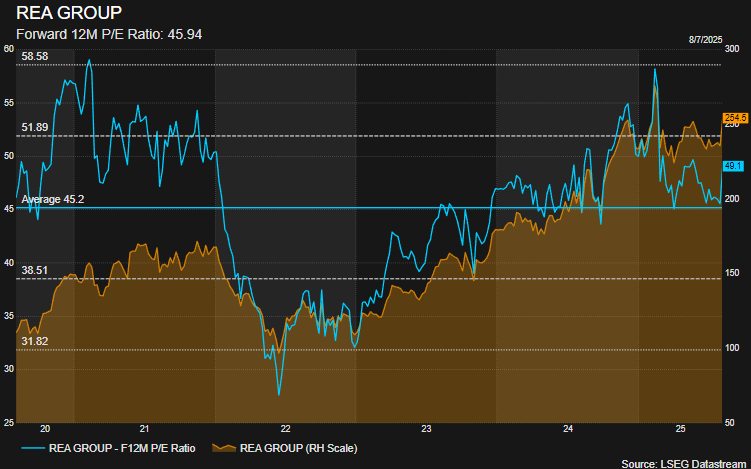Click the orange area legend swatch
The width and height of the screenshot is (751, 469).
225,448
